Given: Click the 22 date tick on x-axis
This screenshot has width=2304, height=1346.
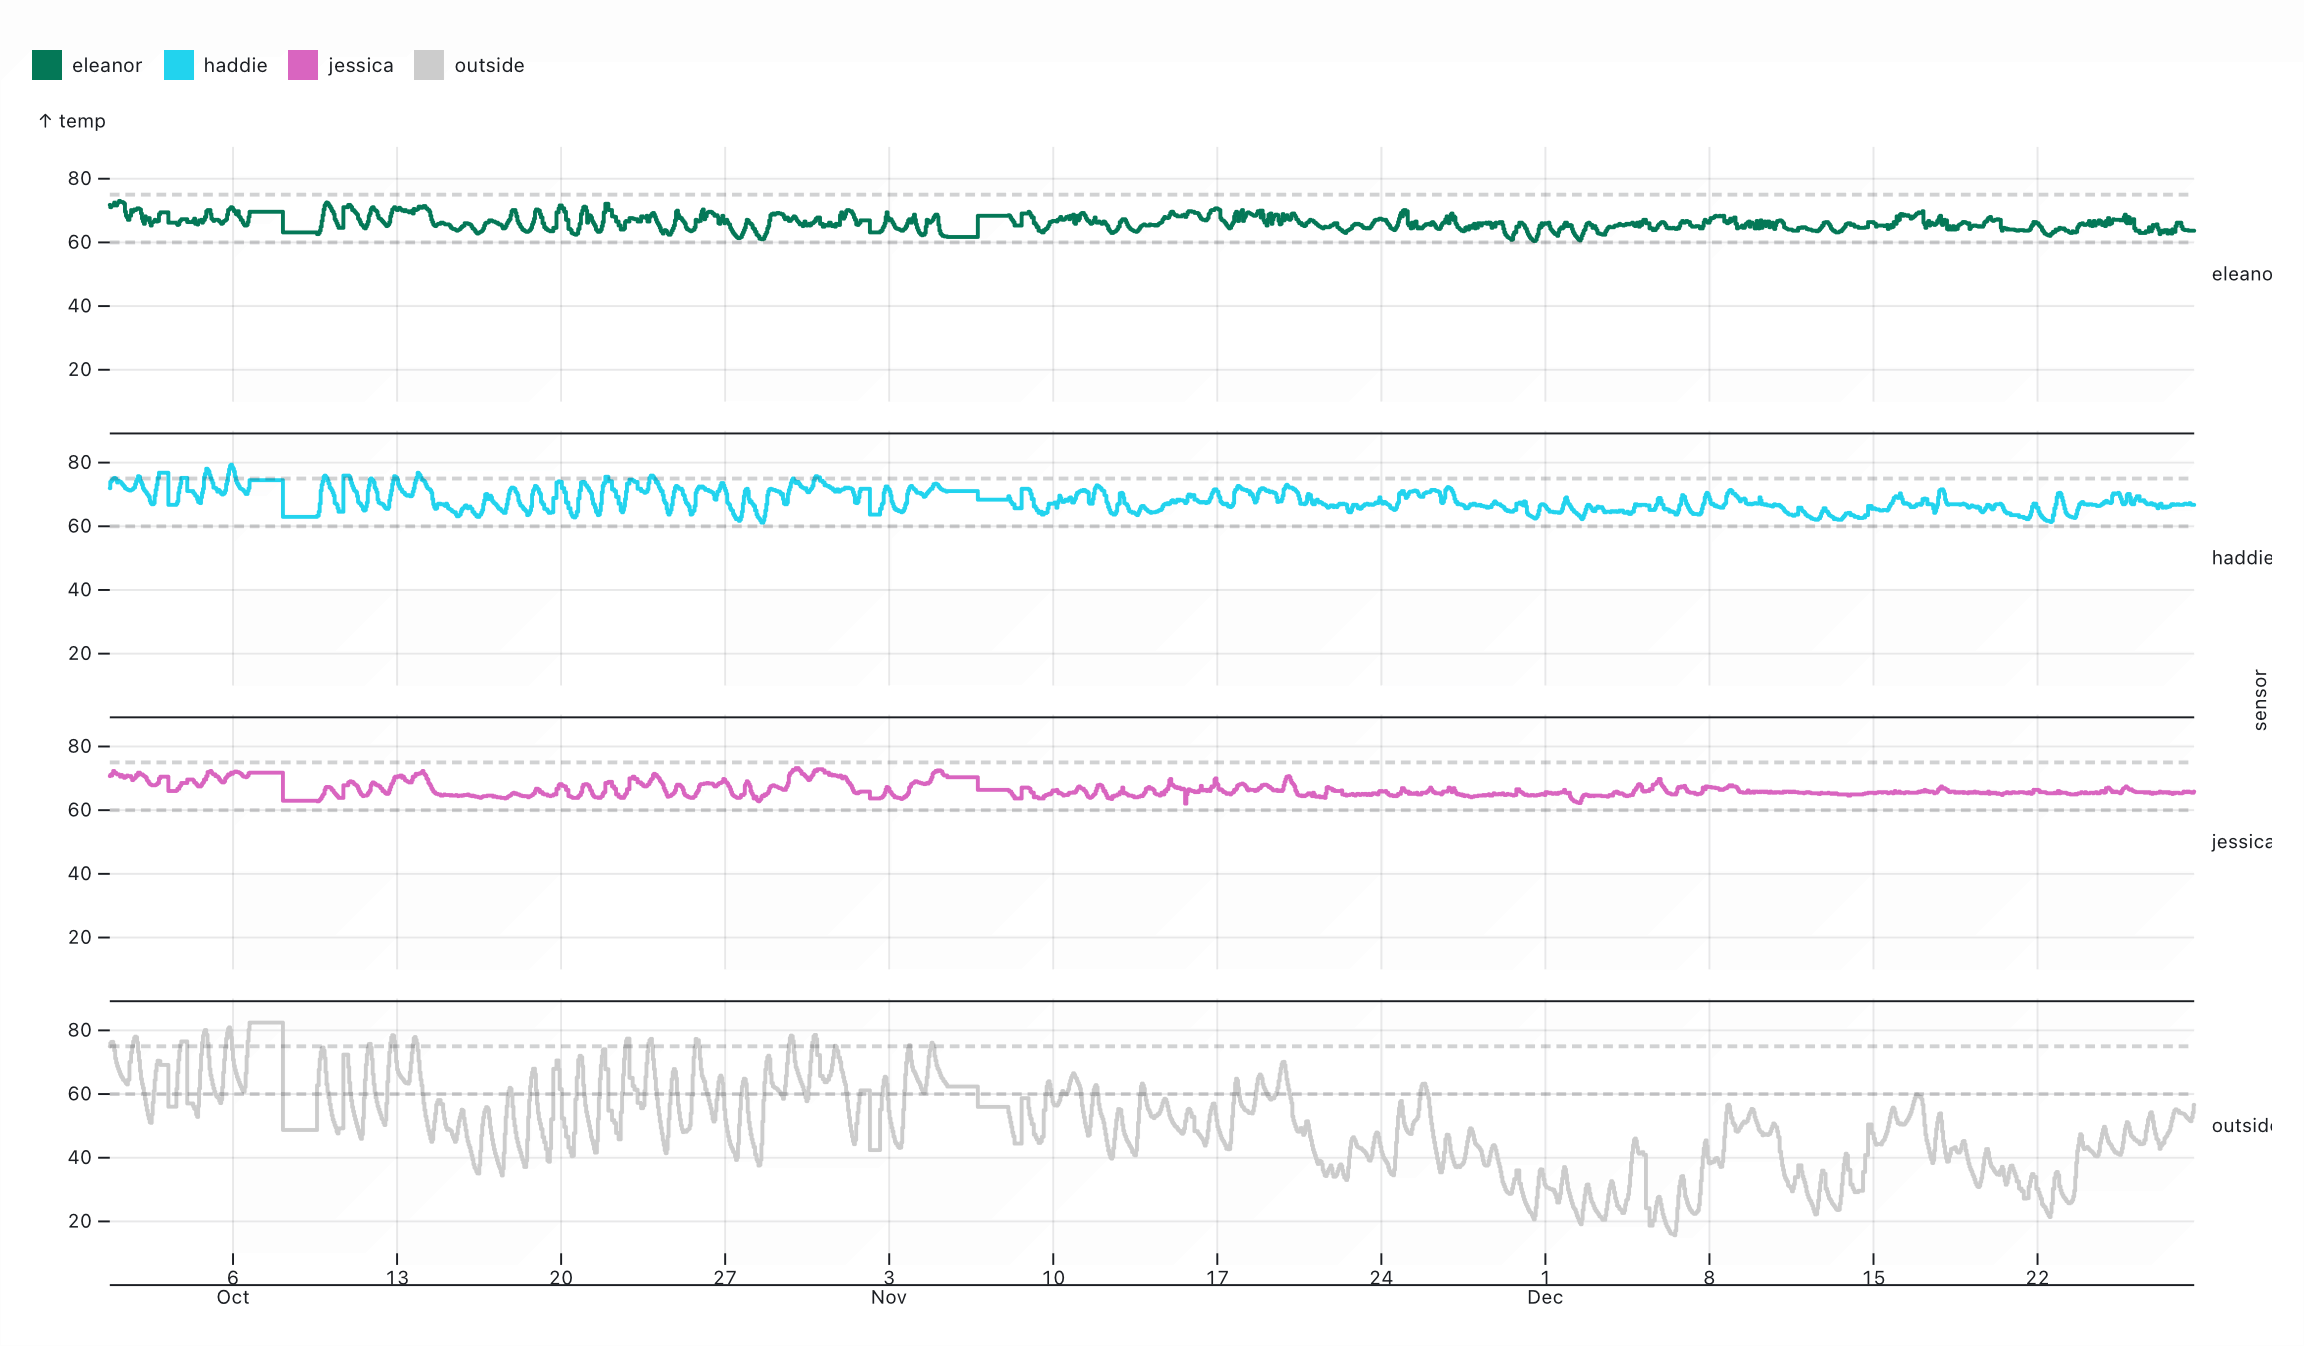Looking at the screenshot, I should coord(2037,1277).
